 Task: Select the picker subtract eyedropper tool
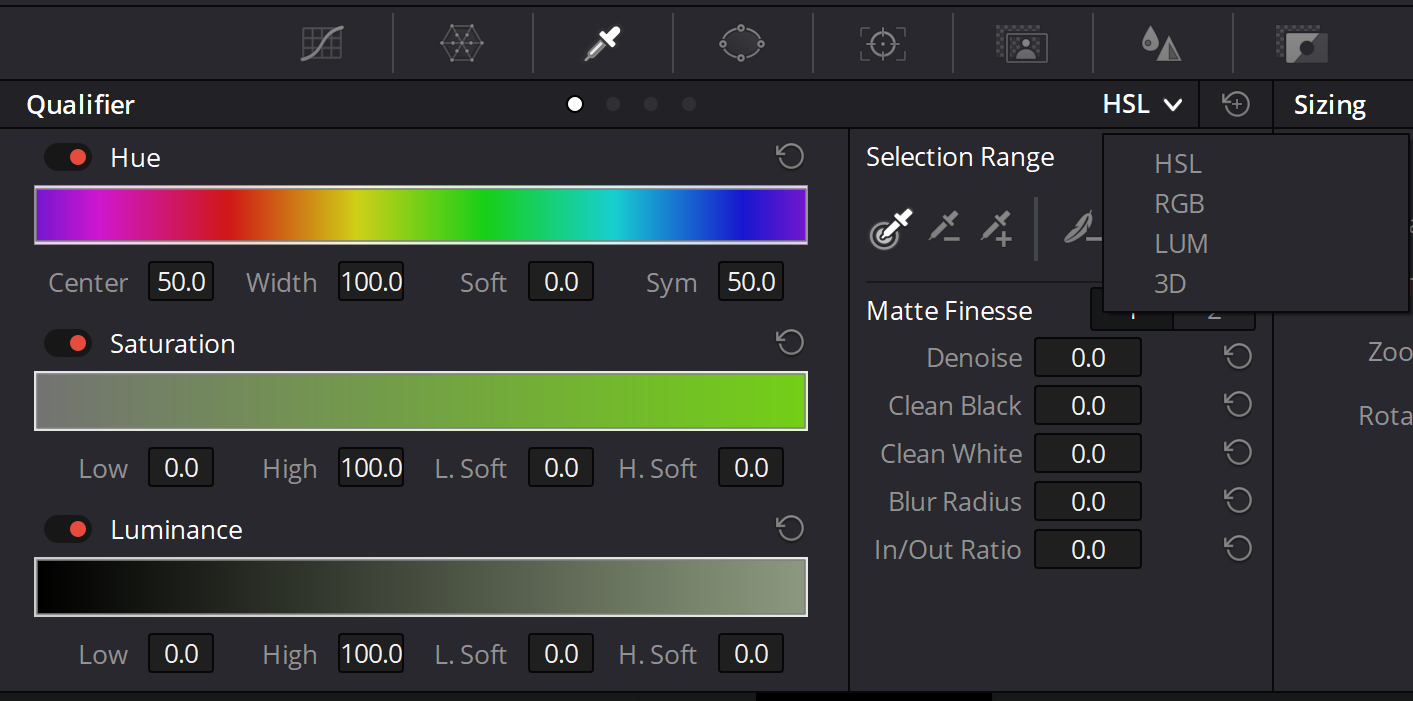pos(943,228)
